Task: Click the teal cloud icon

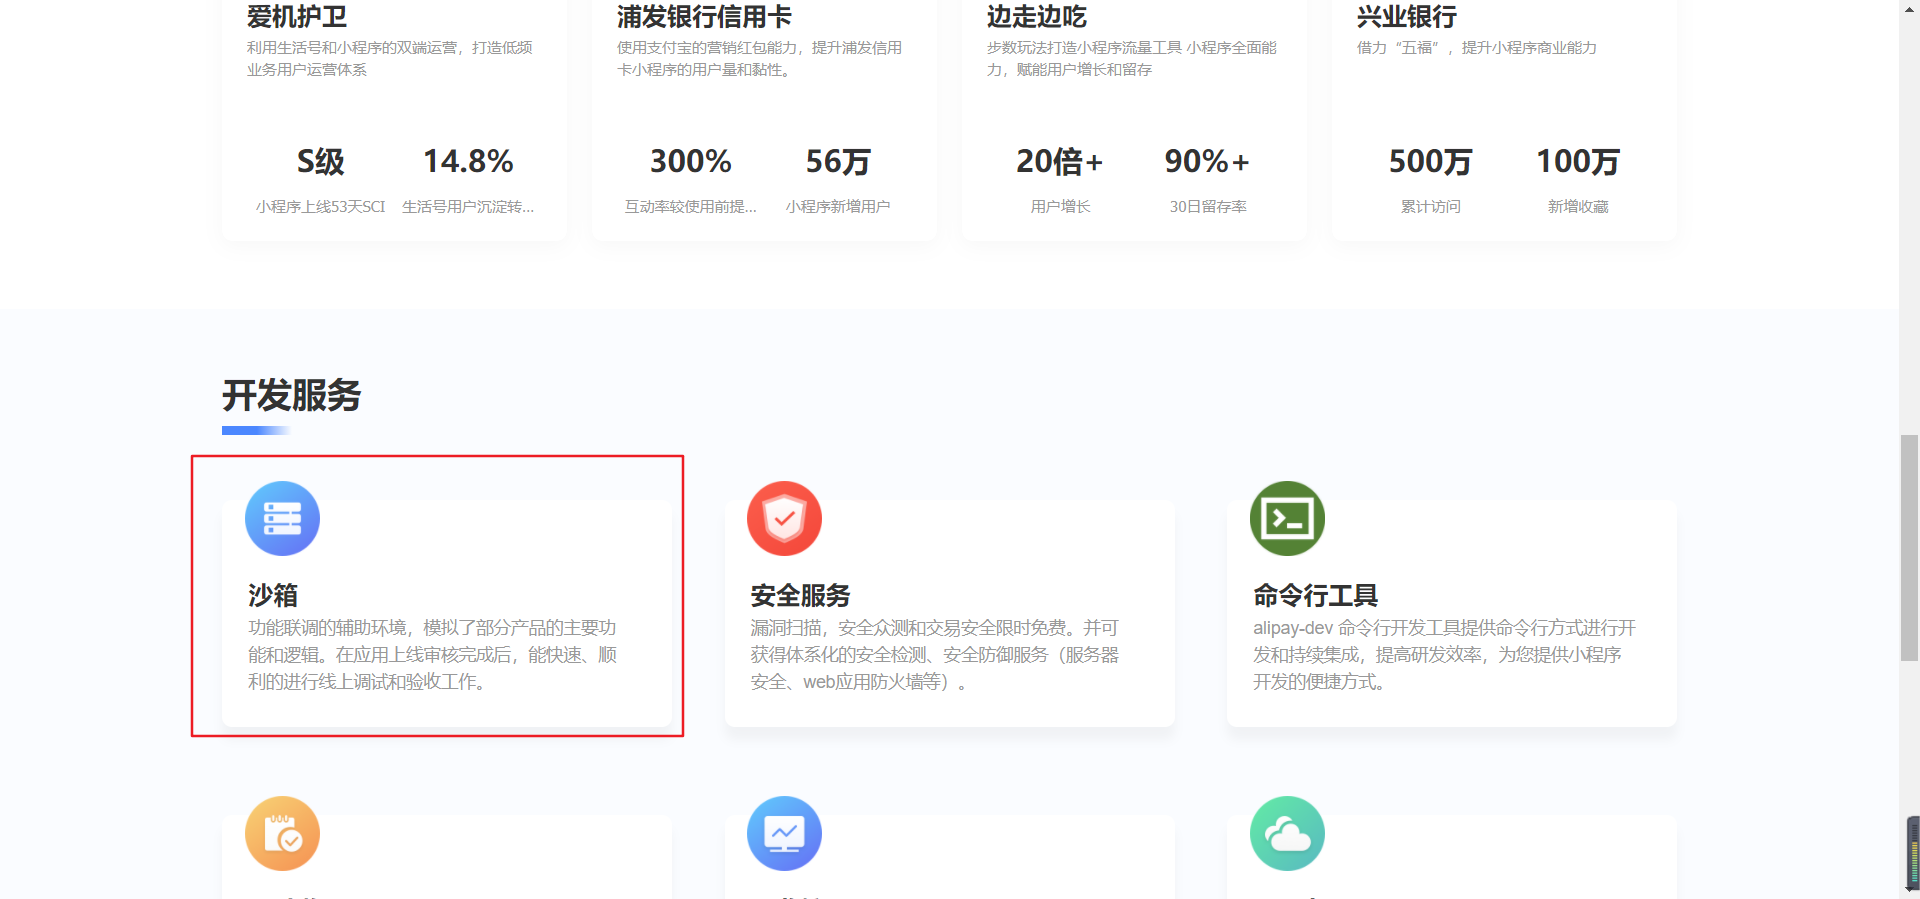Action: [x=1287, y=833]
